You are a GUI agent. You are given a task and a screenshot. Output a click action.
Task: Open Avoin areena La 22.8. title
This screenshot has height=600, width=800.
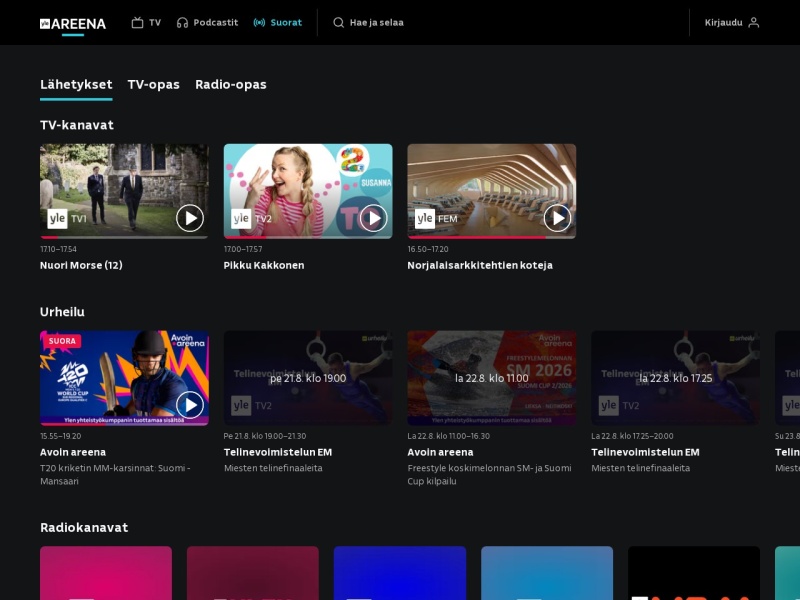click(440, 452)
